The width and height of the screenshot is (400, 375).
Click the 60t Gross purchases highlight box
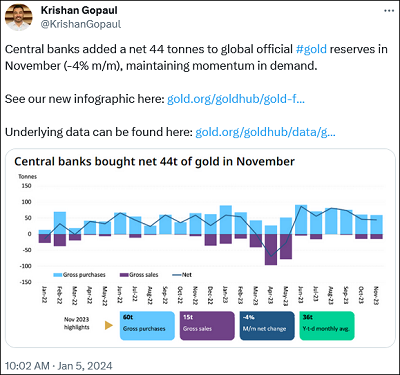pyautogui.click(x=147, y=326)
